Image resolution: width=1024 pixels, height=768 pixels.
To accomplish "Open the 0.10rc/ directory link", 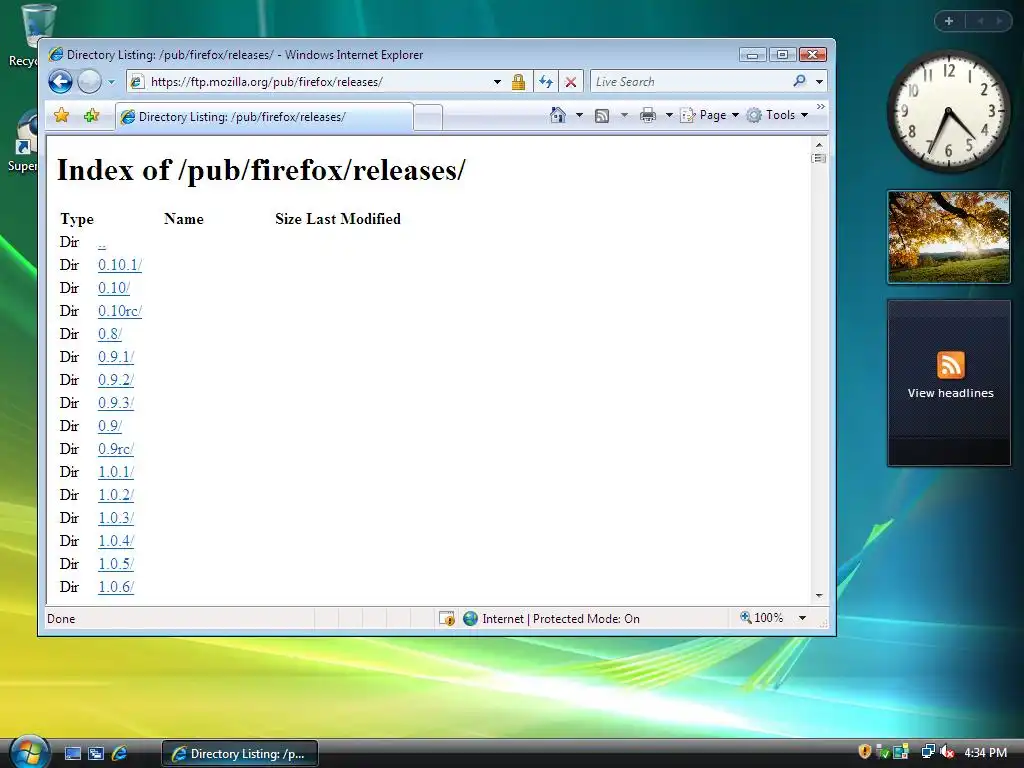I will point(120,311).
